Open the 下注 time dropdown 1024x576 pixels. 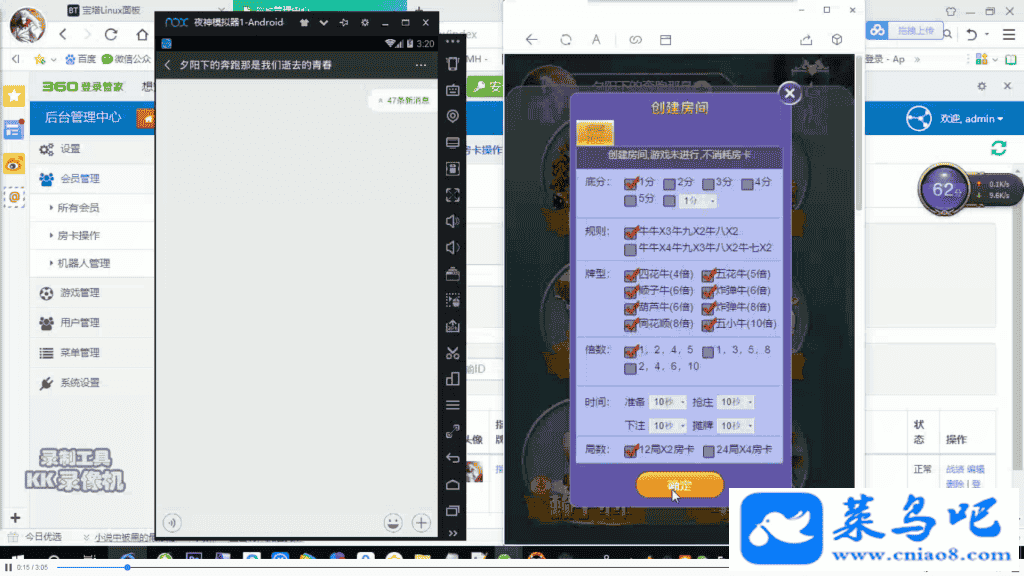point(667,426)
